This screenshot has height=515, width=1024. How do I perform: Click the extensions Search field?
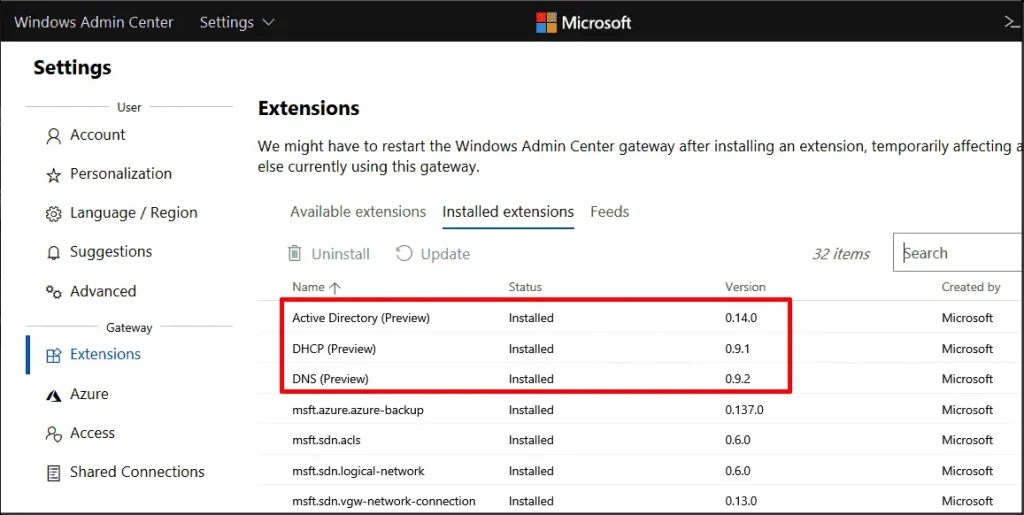point(960,253)
